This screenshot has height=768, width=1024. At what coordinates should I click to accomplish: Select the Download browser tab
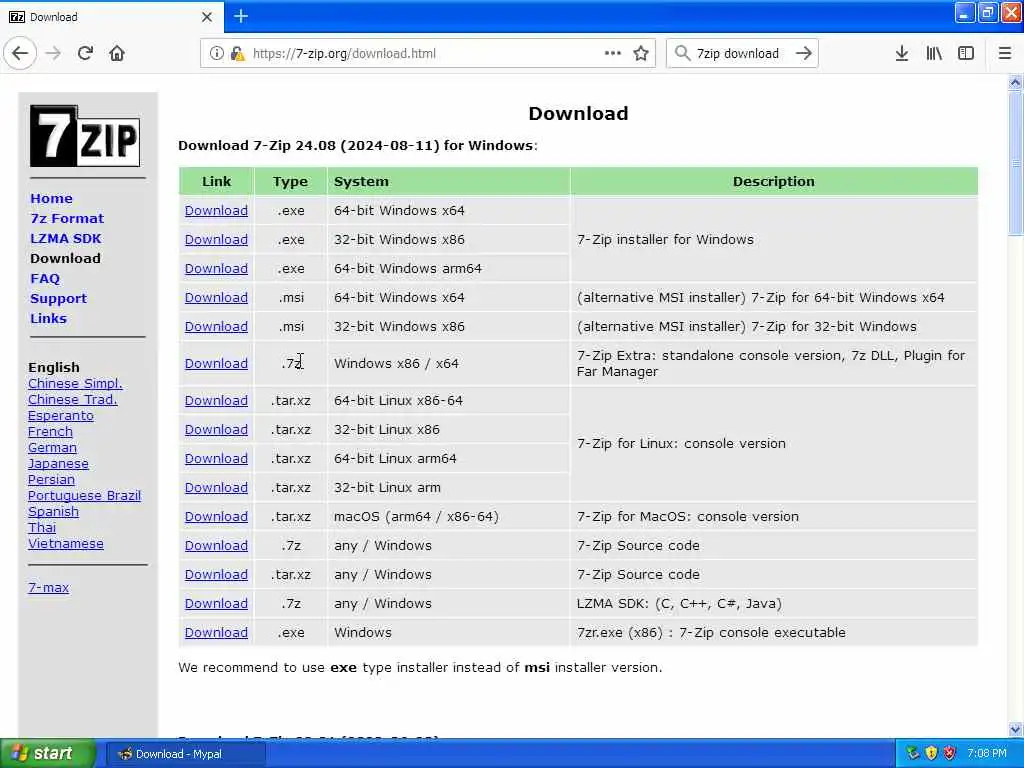pyautogui.click(x=111, y=17)
